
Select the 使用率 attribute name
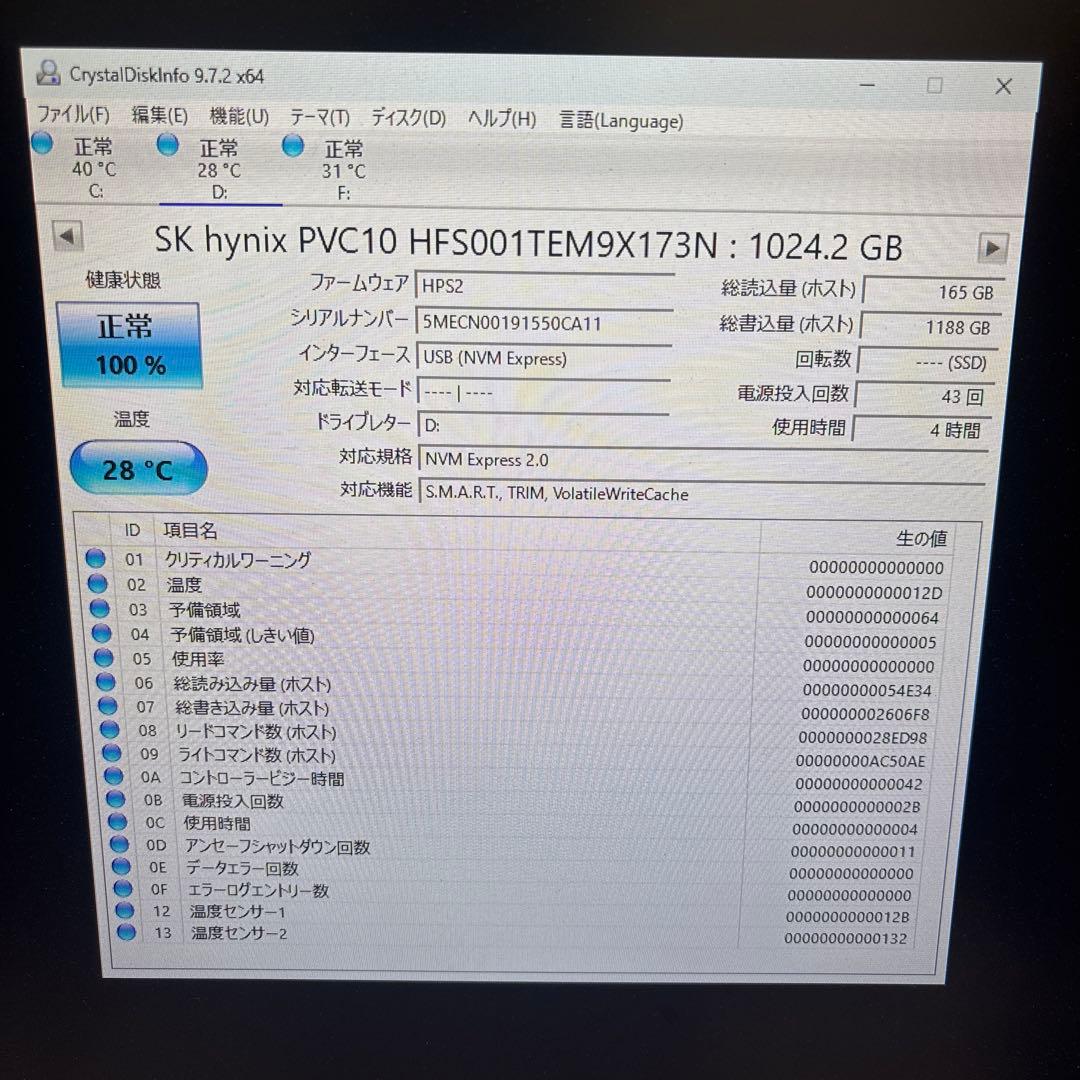pyautogui.click(x=198, y=659)
